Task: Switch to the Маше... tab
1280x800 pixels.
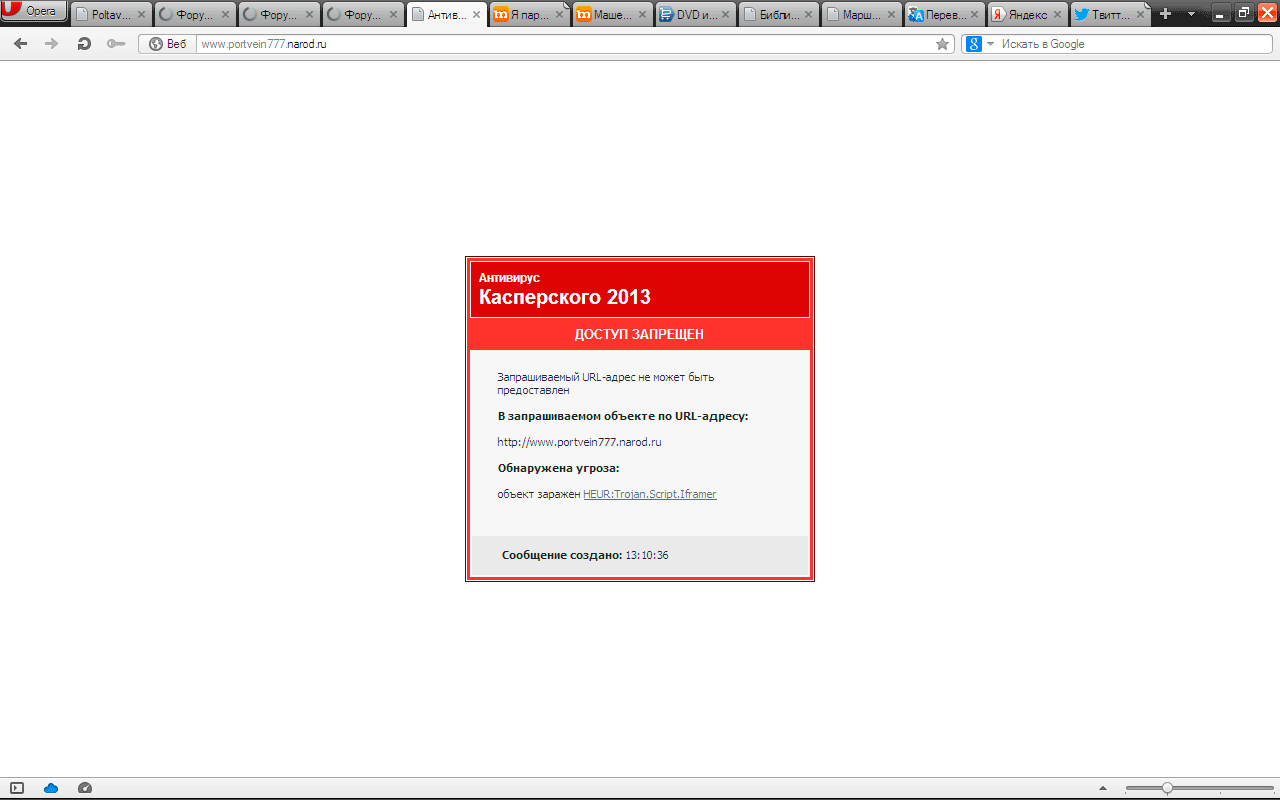Action: coord(614,15)
